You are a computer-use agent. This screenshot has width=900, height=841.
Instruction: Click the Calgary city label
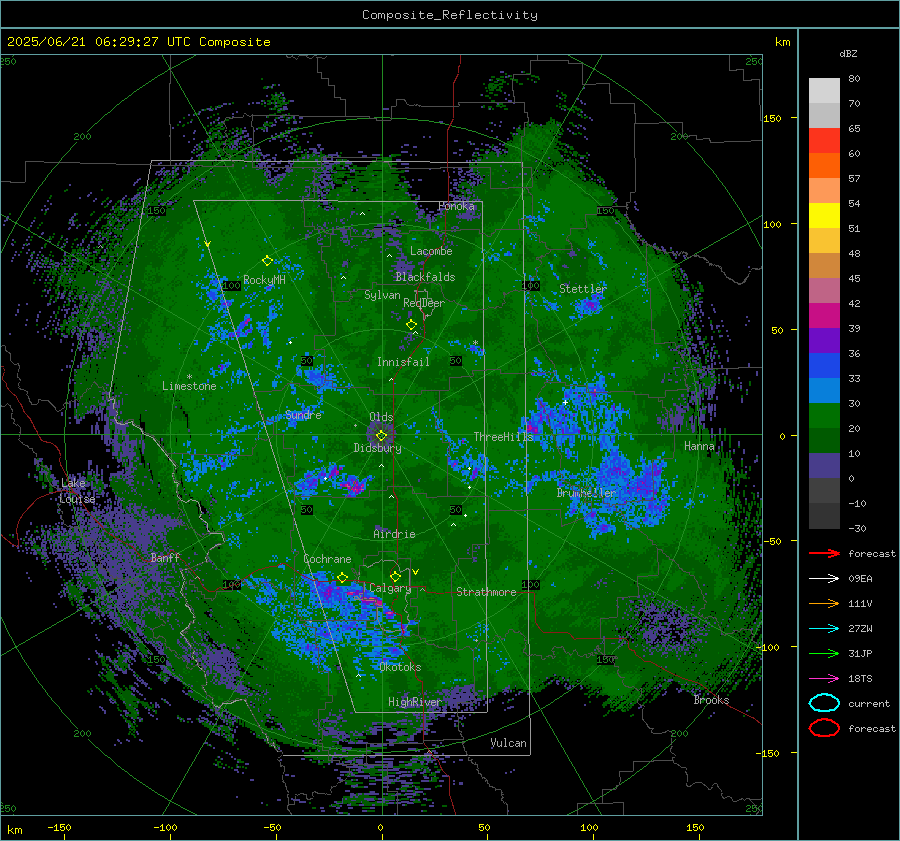[390, 588]
